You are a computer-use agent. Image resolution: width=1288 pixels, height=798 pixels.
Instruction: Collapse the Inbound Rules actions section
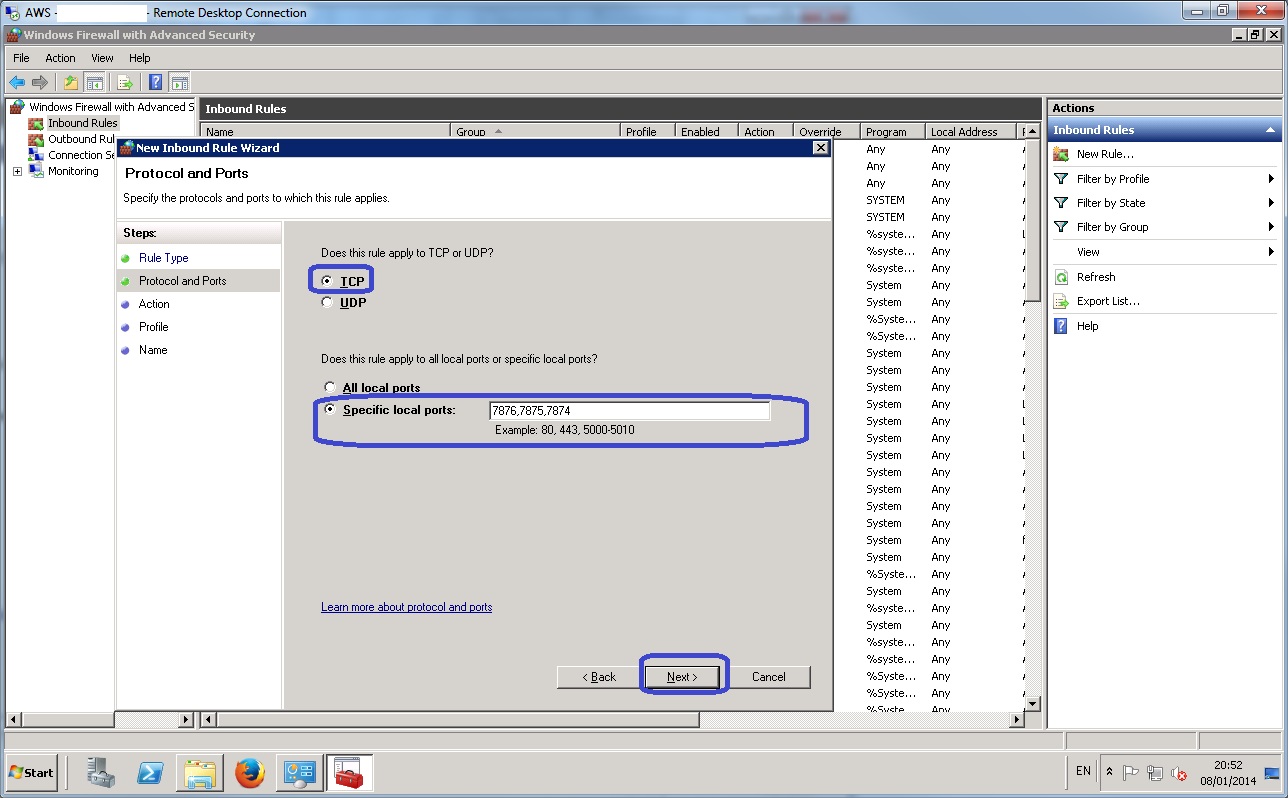click(x=1270, y=130)
